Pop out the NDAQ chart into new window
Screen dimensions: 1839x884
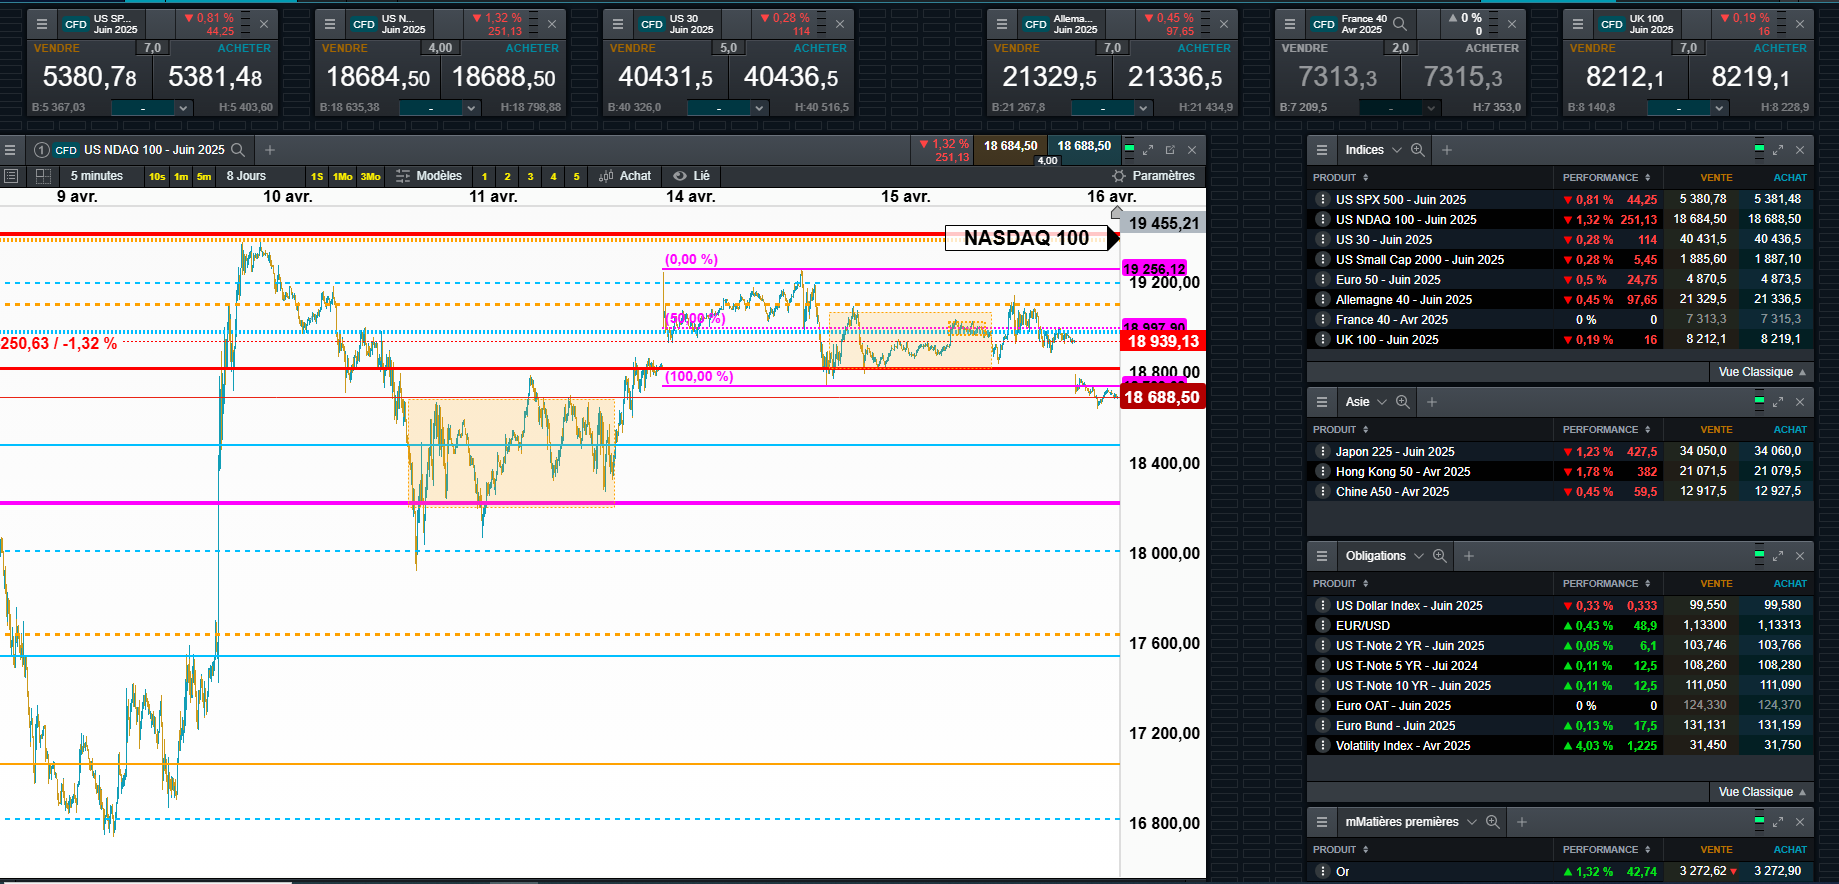[1170, 150]
